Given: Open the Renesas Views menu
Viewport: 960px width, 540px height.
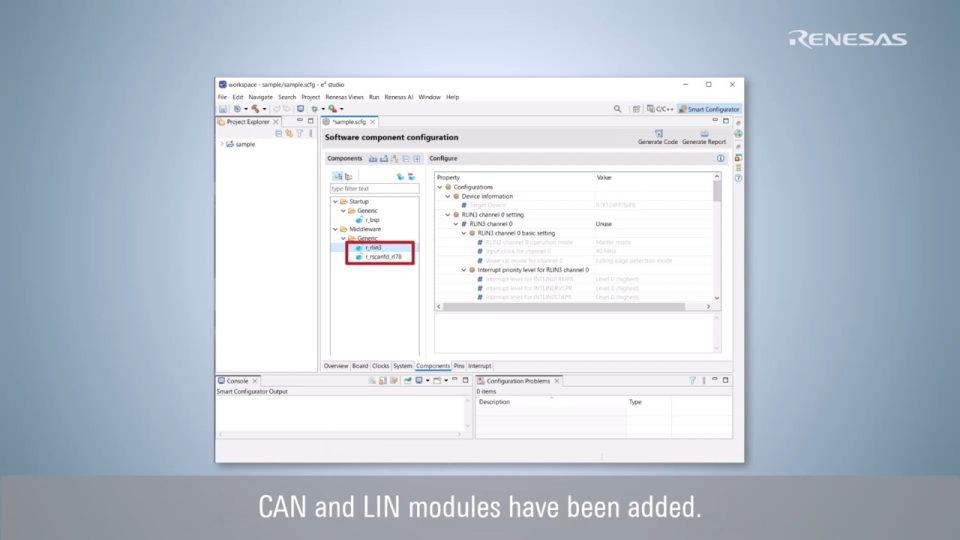Looking at the screenshot, I should coord(344,97).
